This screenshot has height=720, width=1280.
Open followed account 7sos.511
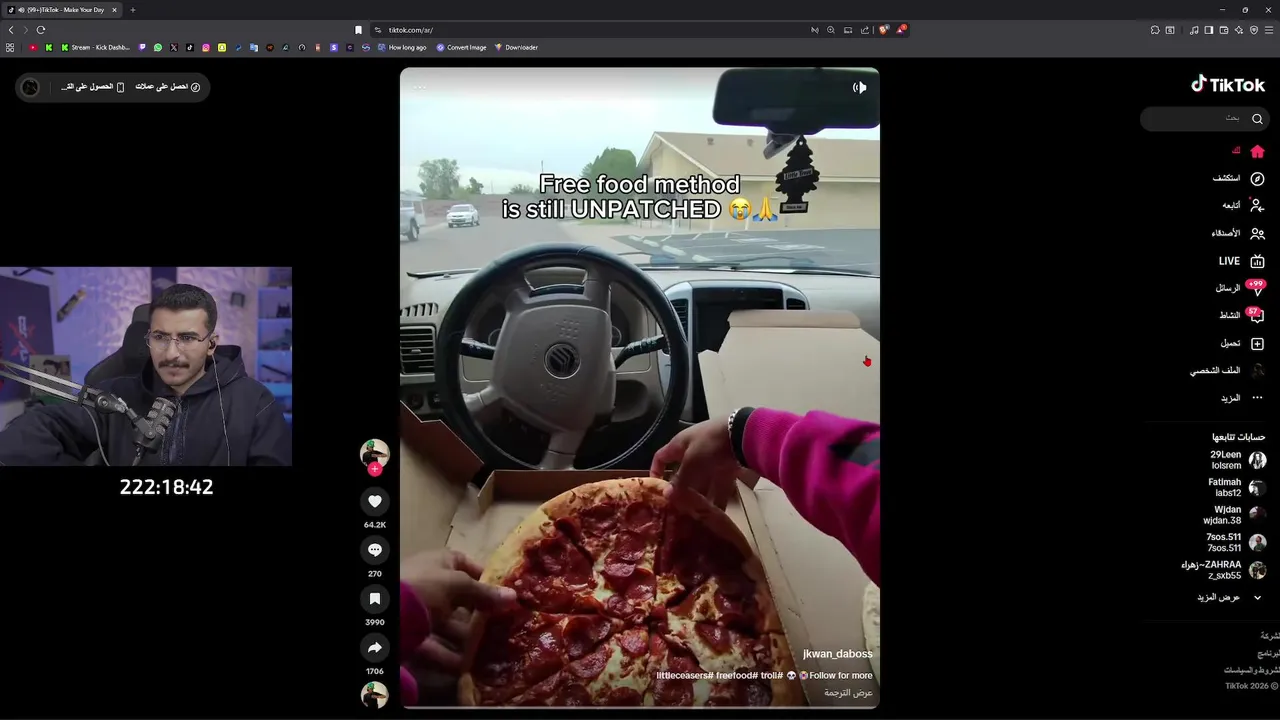click(x=1236, y=542)
